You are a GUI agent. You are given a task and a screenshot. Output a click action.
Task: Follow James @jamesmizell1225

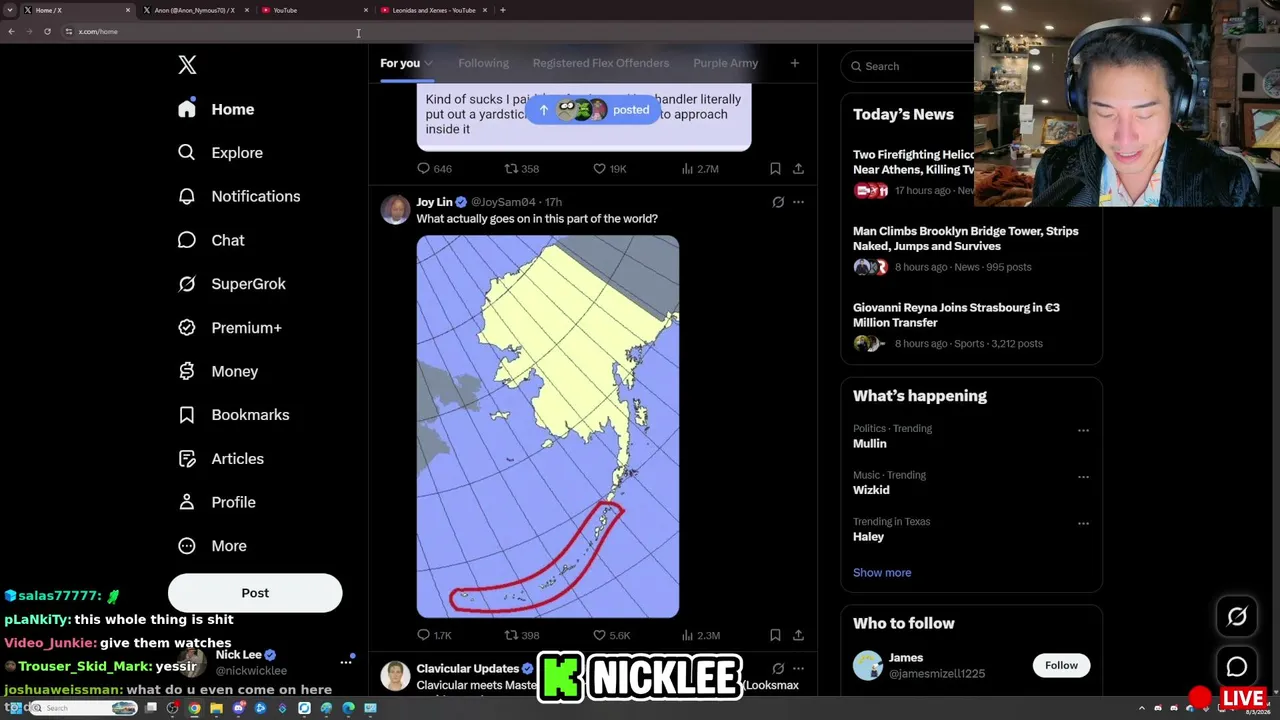tap(1061, 665)
